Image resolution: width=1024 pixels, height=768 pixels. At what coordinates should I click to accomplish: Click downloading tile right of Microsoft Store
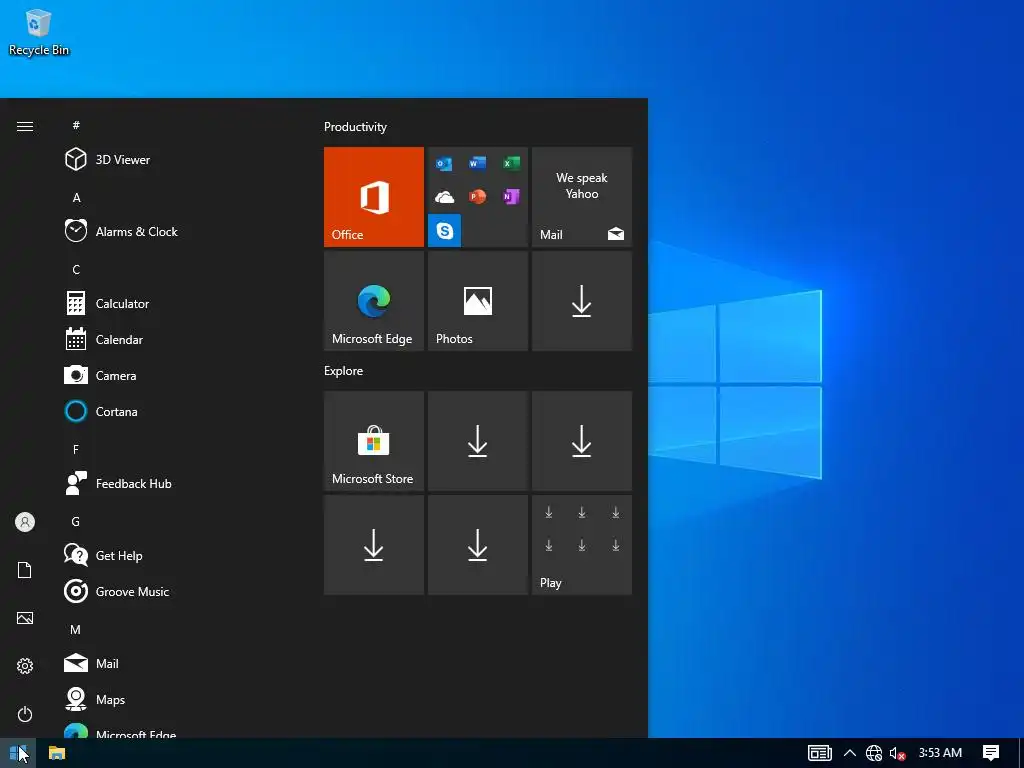tap(477, 441)
